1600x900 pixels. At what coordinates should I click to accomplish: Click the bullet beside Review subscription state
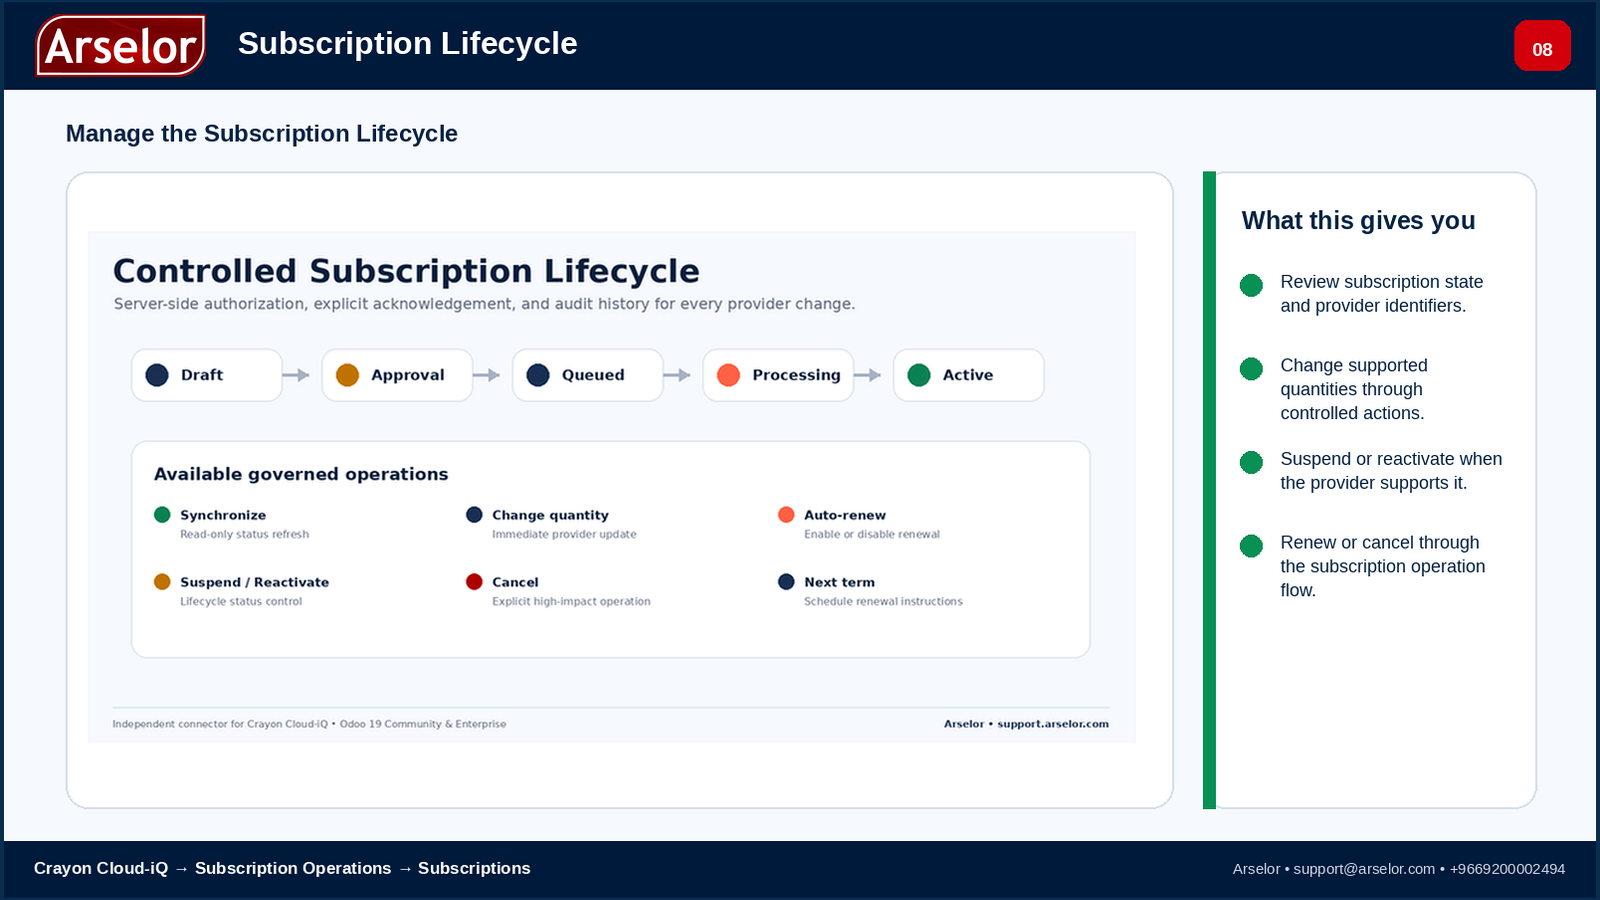click(1251, 285)
